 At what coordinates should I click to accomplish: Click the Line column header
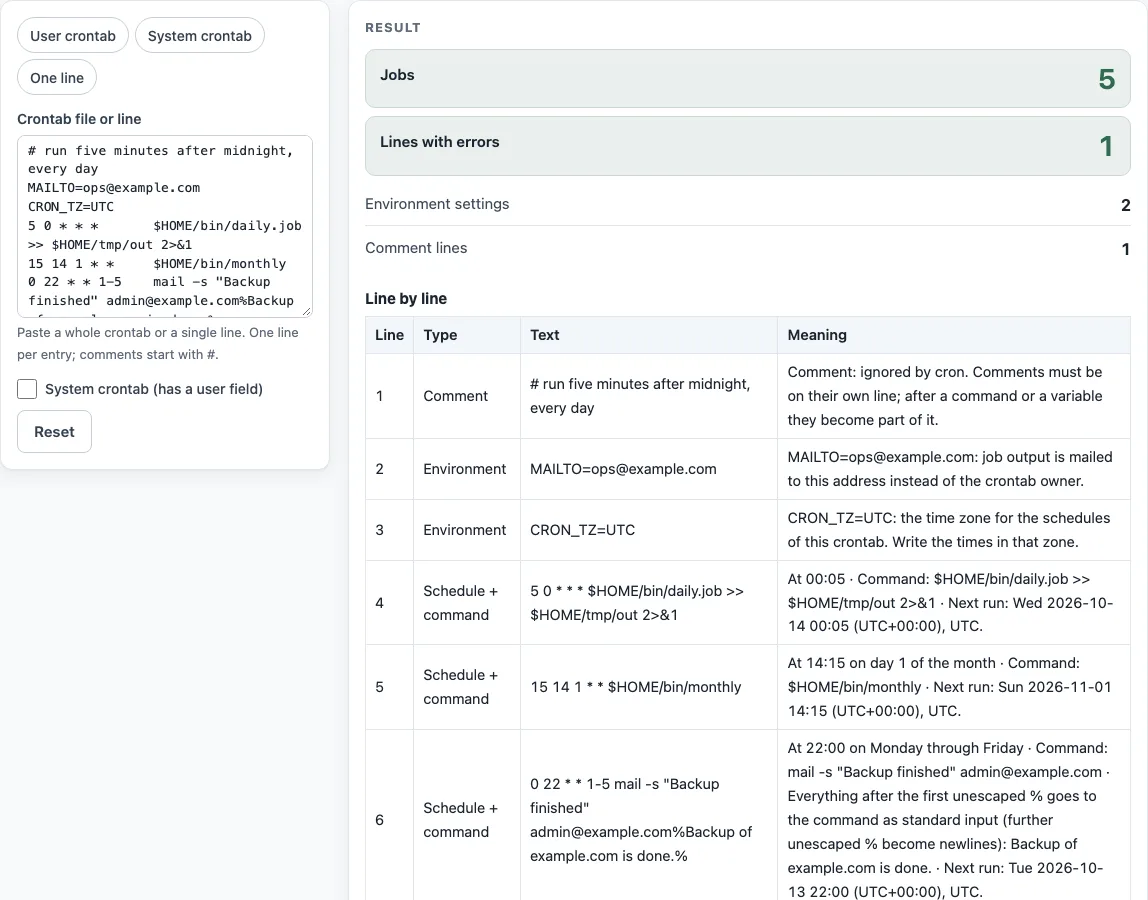click(x=390, y=335)
